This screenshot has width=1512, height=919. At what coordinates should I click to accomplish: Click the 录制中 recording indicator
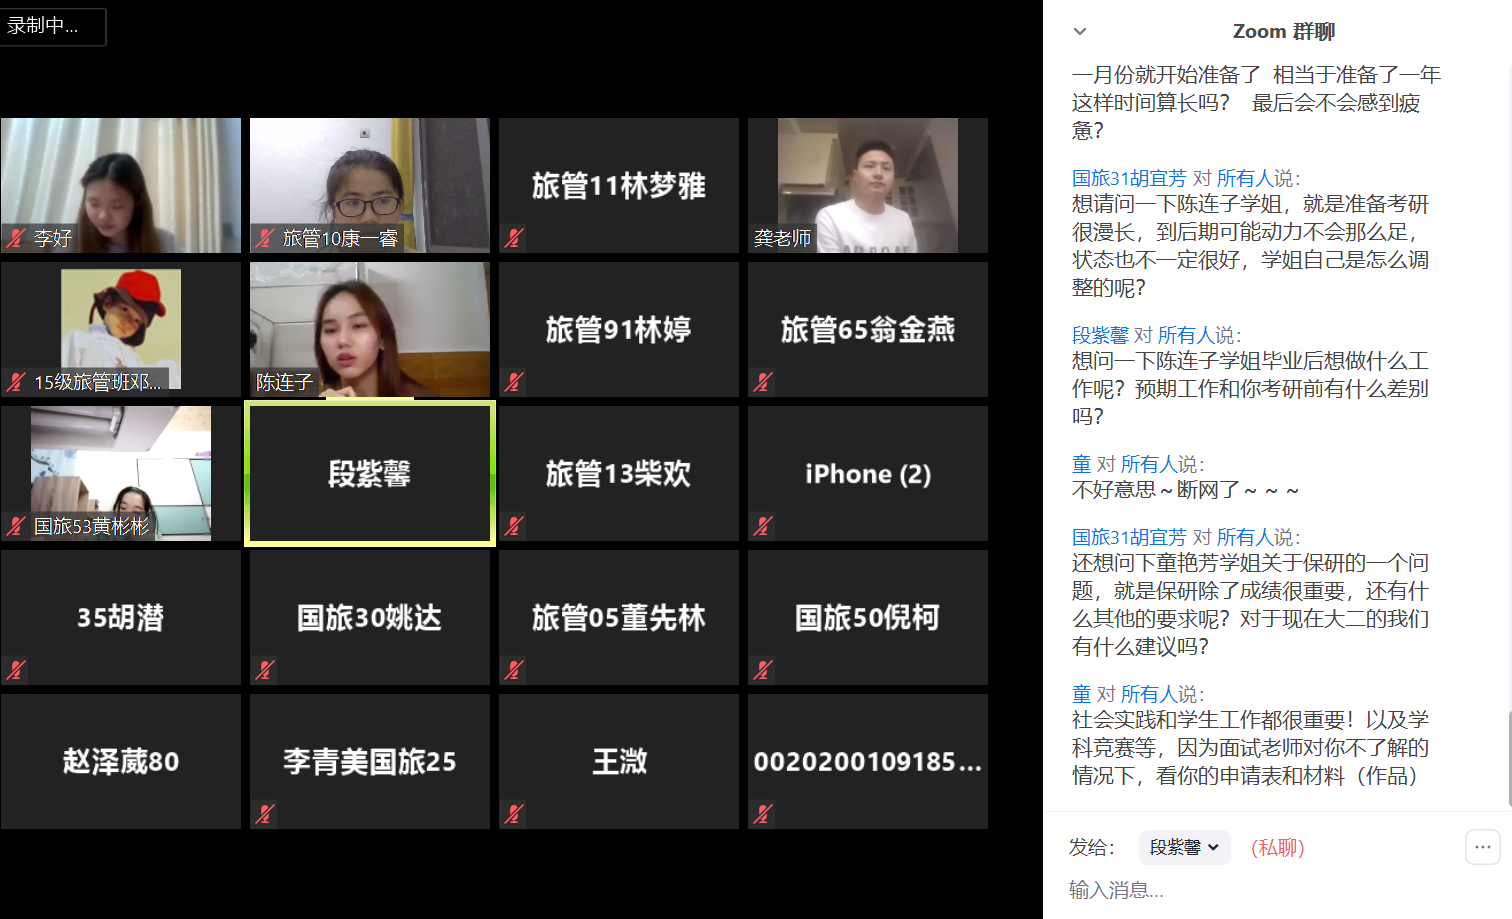coord(53,26)
